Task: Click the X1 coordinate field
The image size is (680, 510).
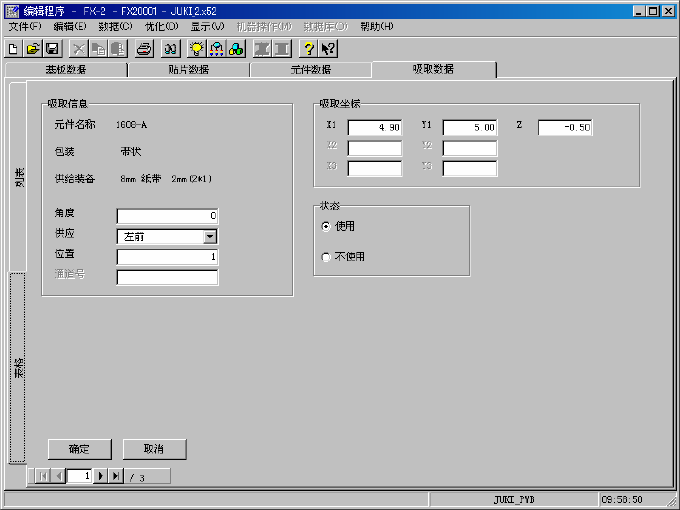Action: click(x=375, y=128)
